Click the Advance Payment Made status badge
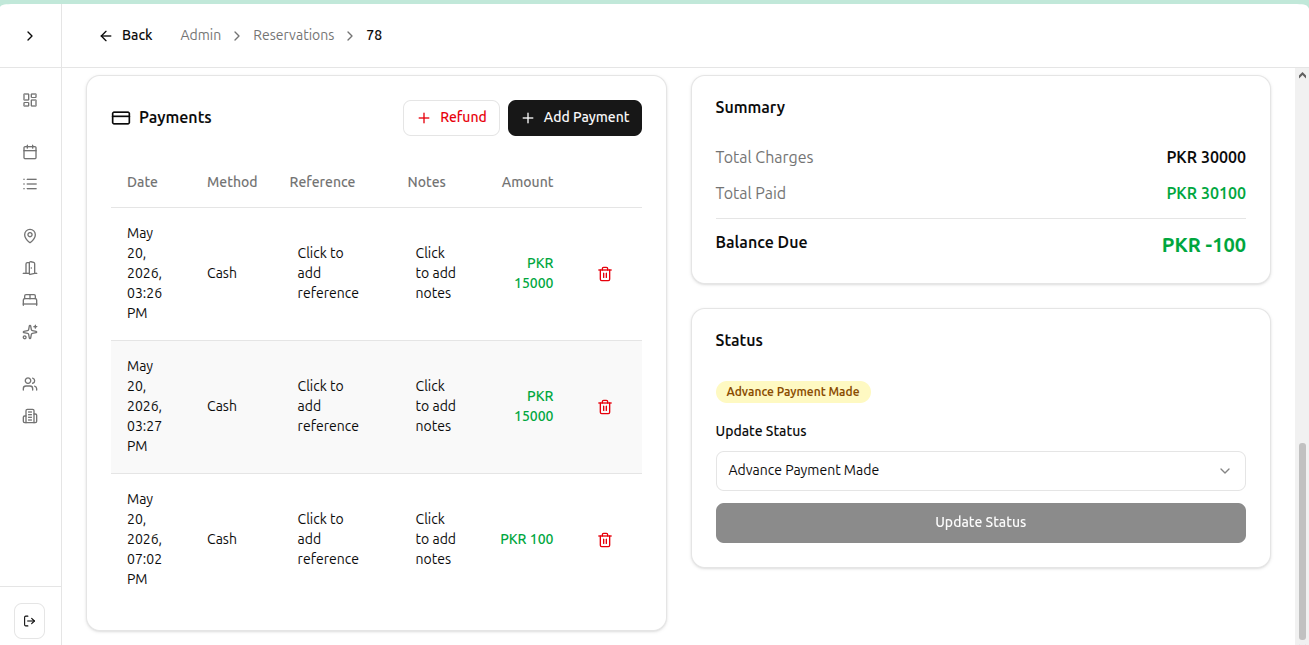Screen dimensions: 1309x645 pos(793,392)
